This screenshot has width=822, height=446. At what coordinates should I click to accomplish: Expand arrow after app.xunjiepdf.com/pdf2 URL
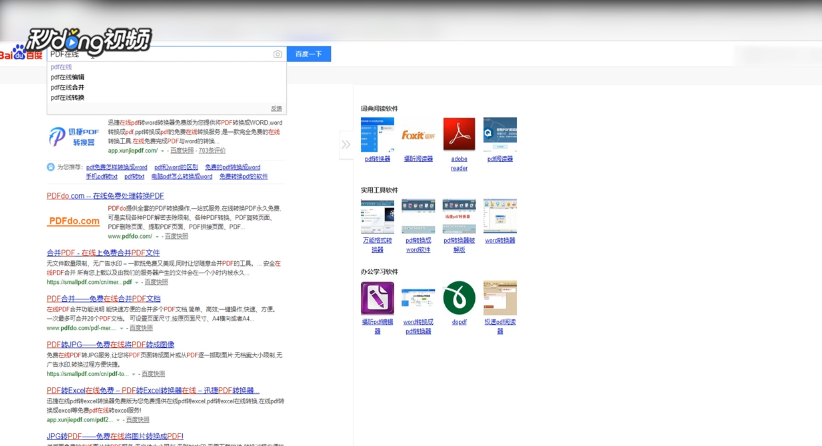point(118,420)
